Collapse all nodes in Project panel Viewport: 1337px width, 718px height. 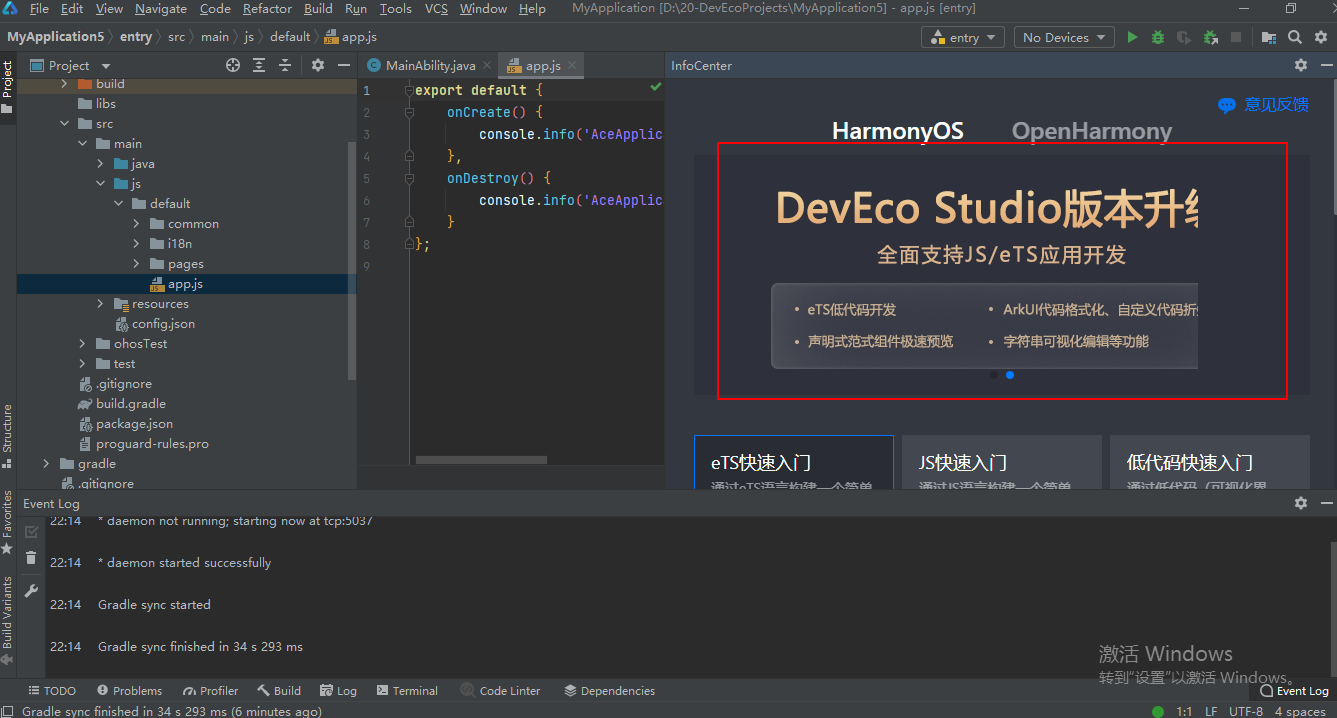click(285, 65)
